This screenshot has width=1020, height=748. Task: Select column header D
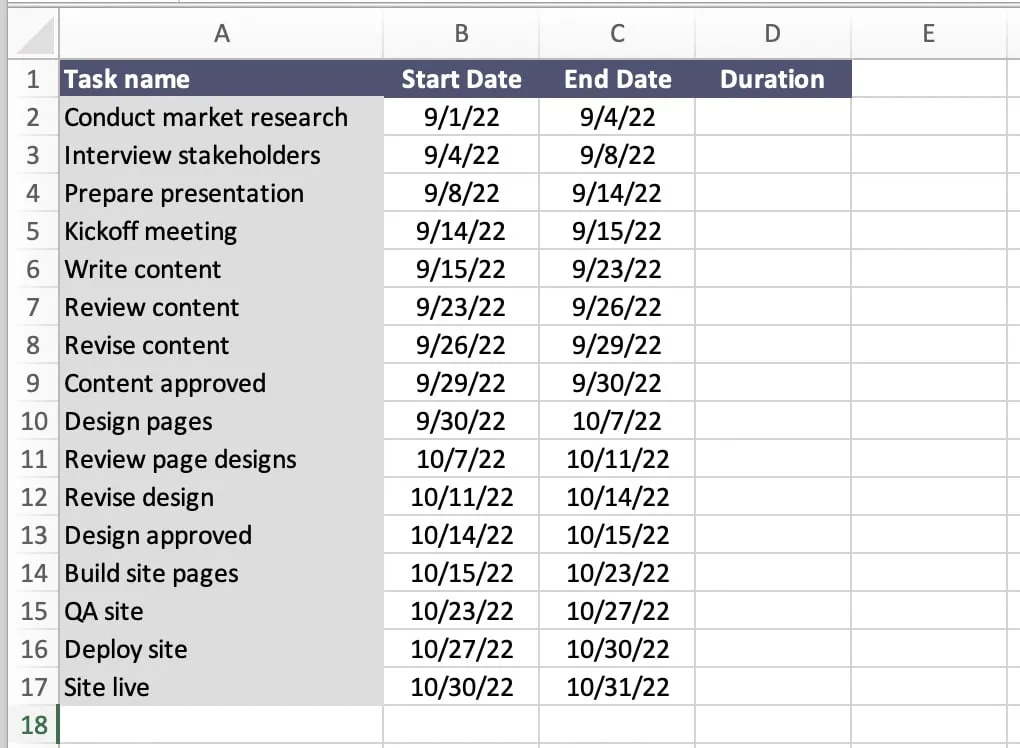pyautogui.click(x=771, y=33)
